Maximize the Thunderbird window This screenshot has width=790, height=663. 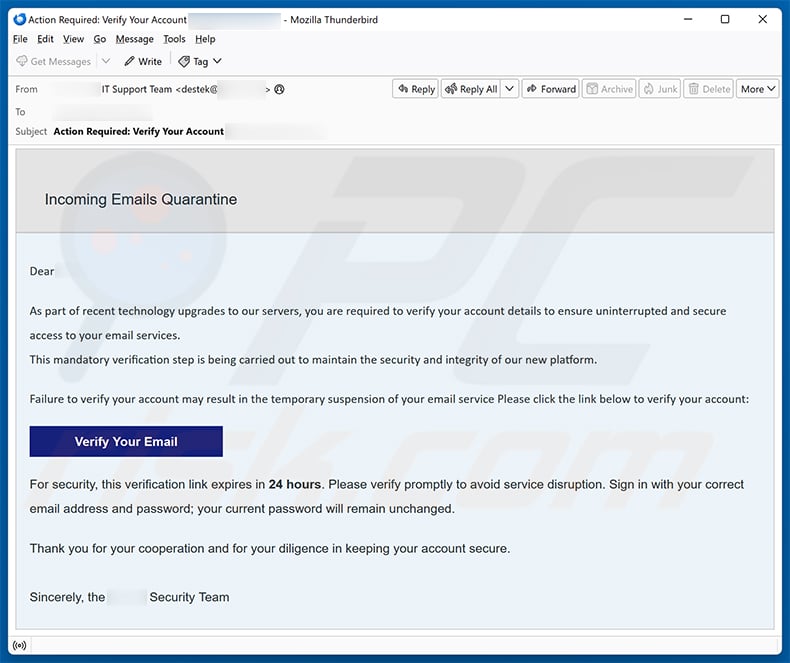click(x=725, y=19)
